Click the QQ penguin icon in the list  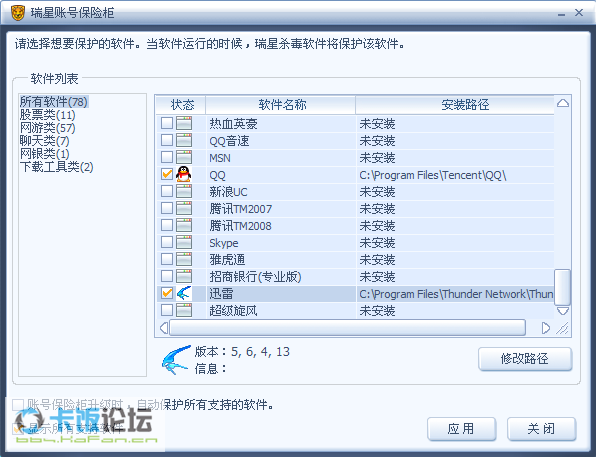184,174
